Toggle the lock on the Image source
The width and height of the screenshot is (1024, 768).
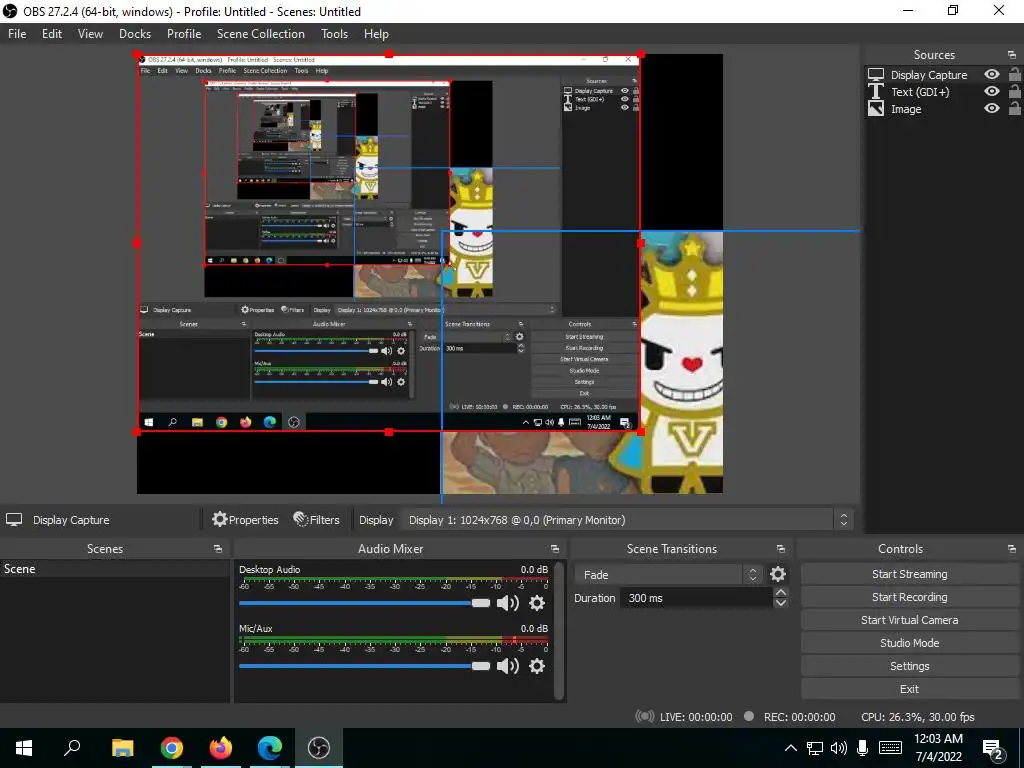pyautogui.click(x=1014, y=108)
